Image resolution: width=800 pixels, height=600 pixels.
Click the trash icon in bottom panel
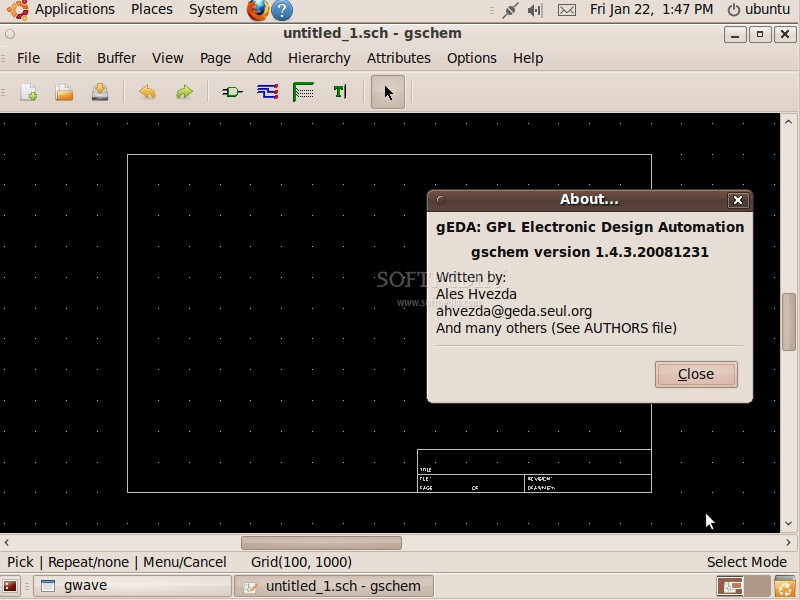[x=785, y=586]
